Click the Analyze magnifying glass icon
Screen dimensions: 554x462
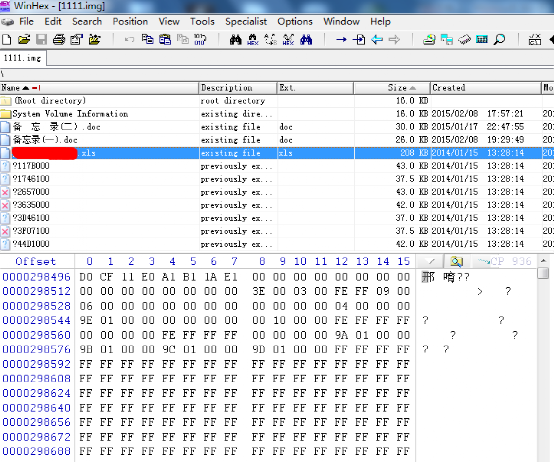[499, 39]
